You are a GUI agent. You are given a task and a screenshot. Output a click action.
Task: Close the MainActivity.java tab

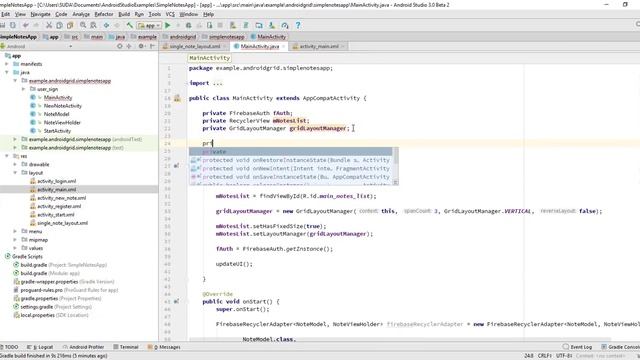tap(283, 47)
